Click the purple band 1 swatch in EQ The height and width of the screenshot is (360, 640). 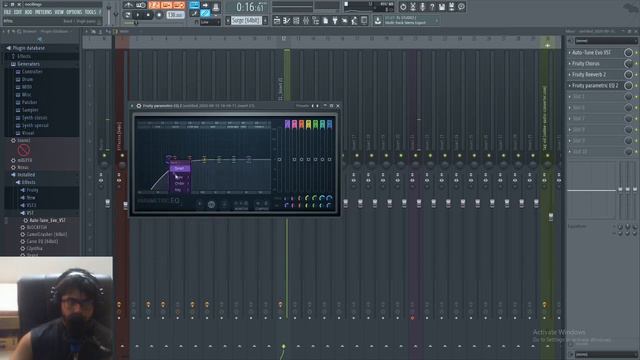coord(287,124)
